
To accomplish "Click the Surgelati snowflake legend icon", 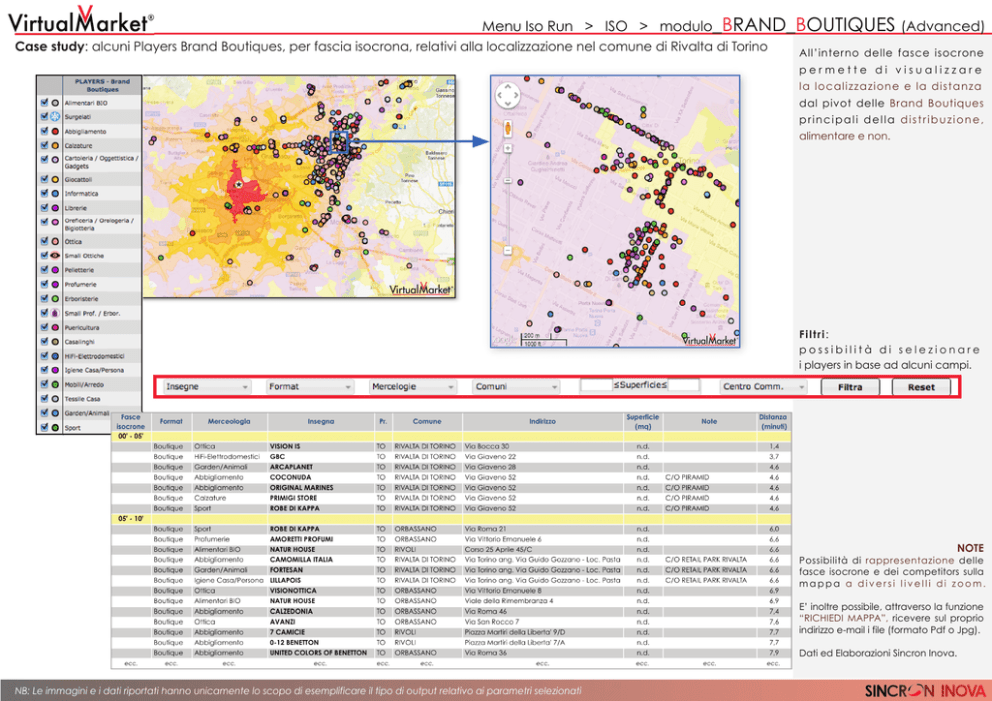I will pos(55,117).
